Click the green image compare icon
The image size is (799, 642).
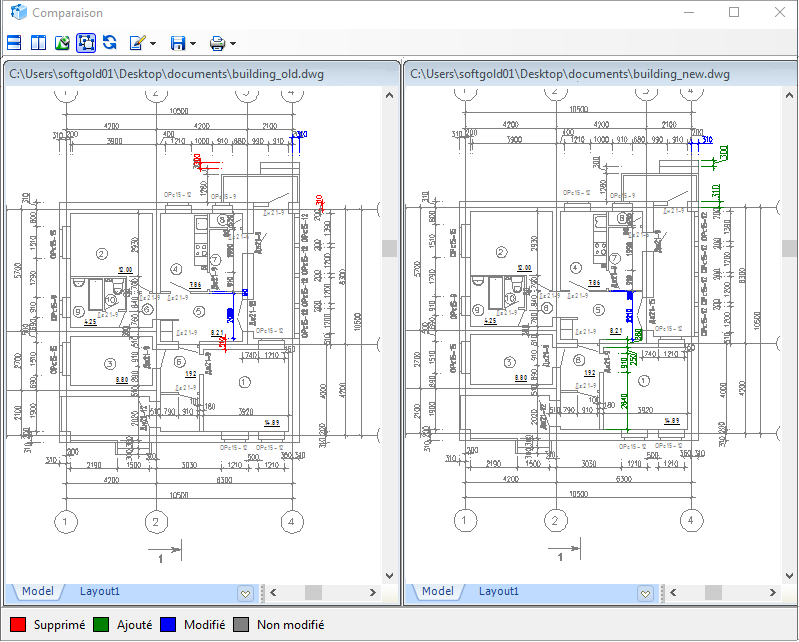tap(62, 43)
